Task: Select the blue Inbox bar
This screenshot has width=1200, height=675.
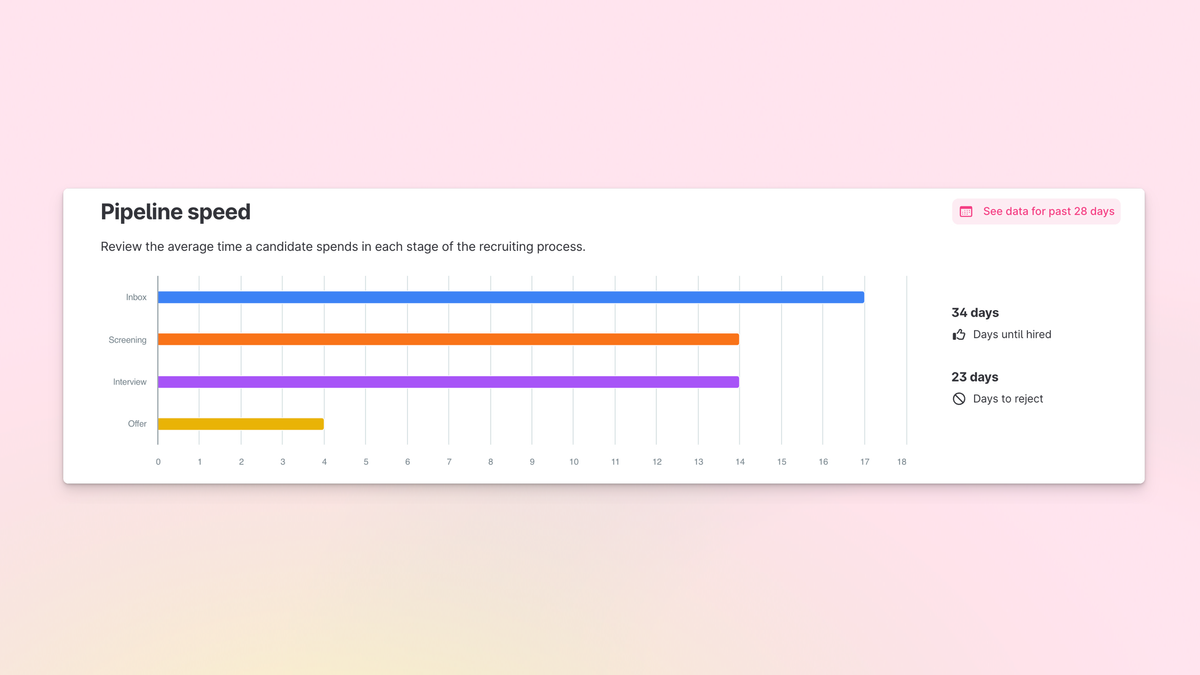Action: point(511,297)
